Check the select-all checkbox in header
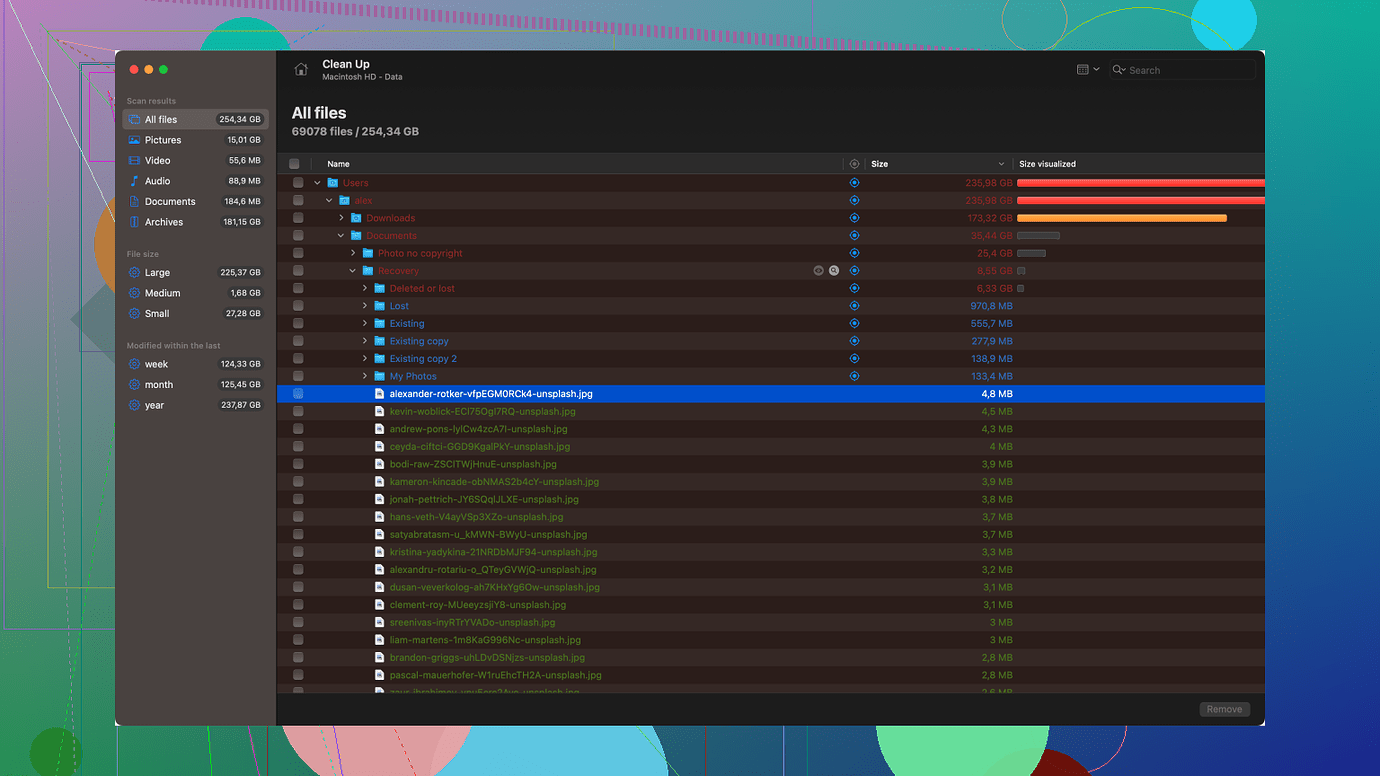The image size is (1380, 776). click(x=294, y=164)
